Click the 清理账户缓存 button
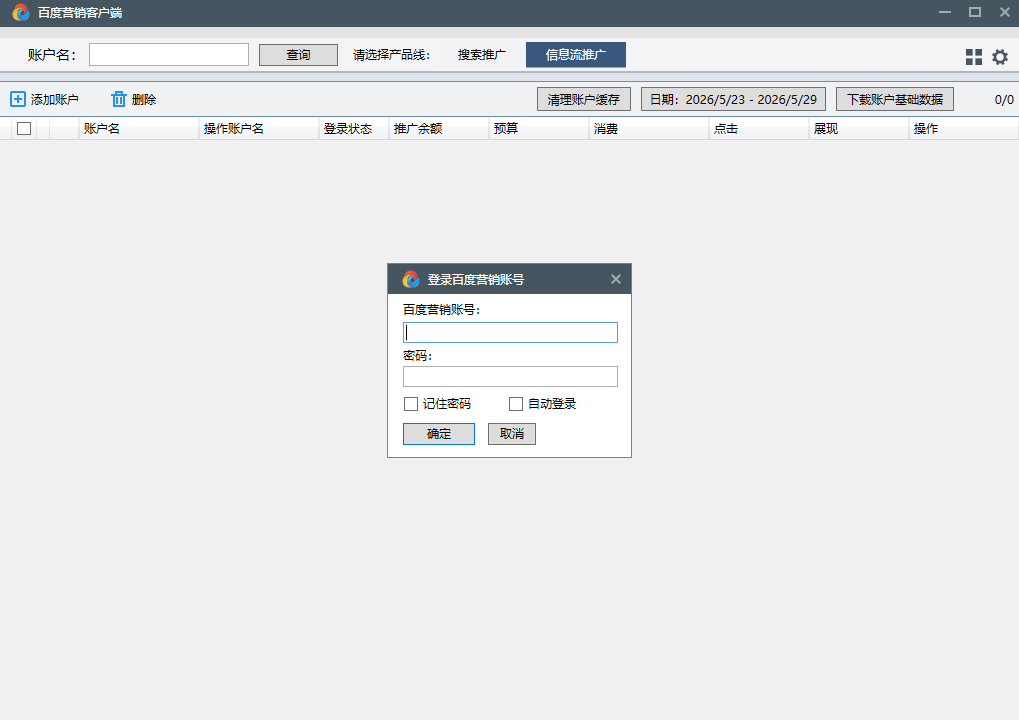 (584, 99)
